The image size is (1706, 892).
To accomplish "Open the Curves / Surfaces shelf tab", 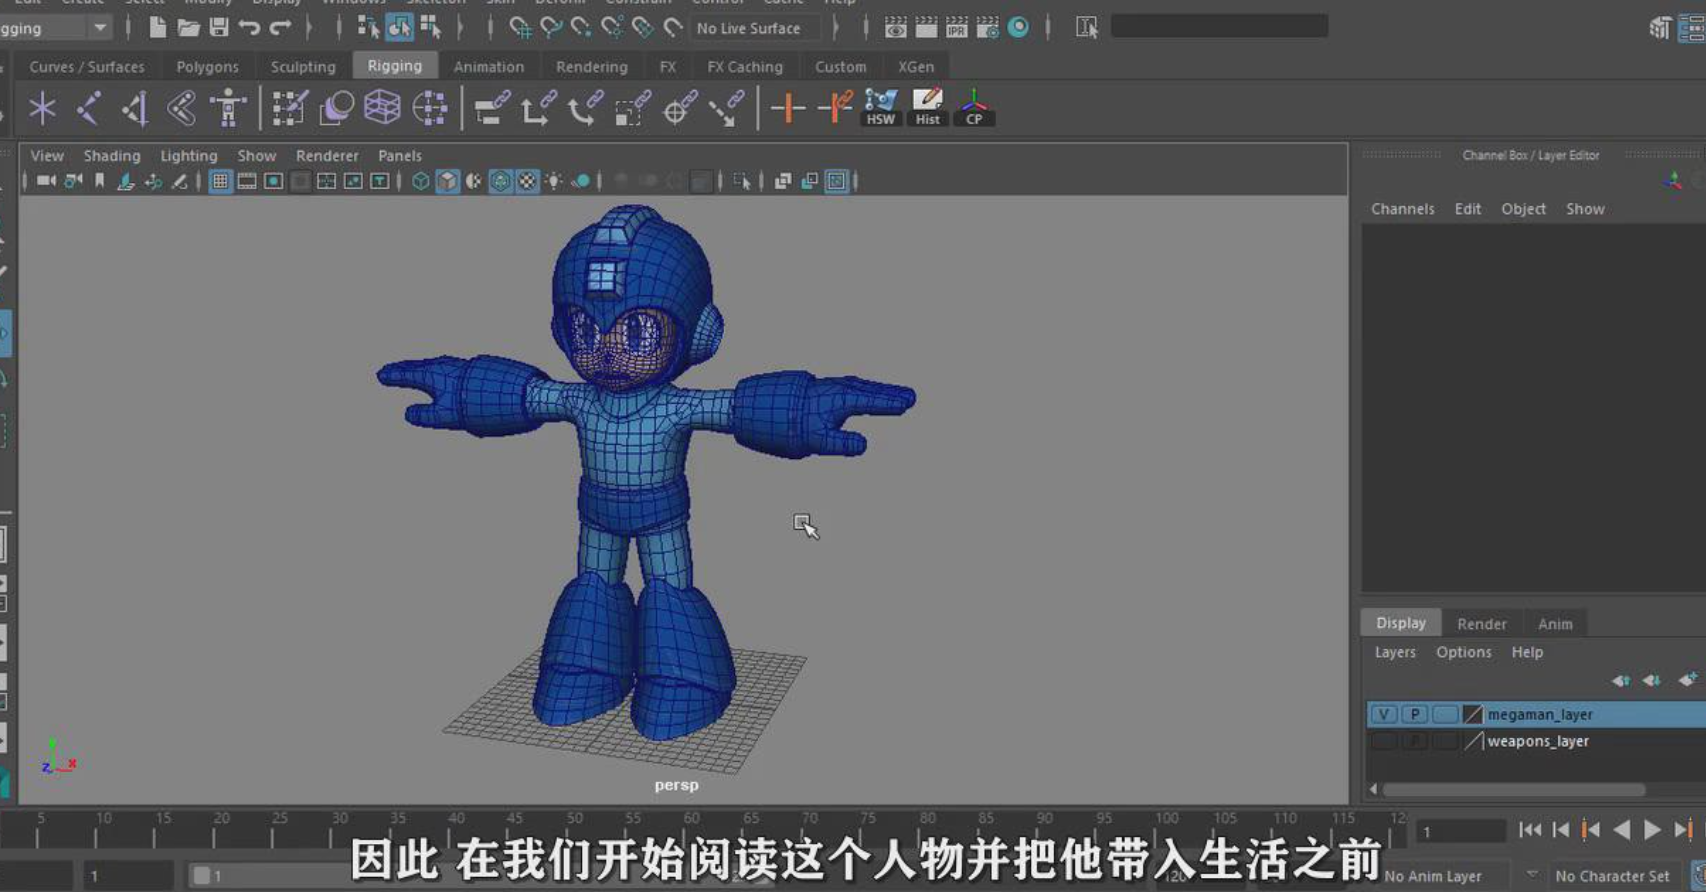I will coord(87,66).
